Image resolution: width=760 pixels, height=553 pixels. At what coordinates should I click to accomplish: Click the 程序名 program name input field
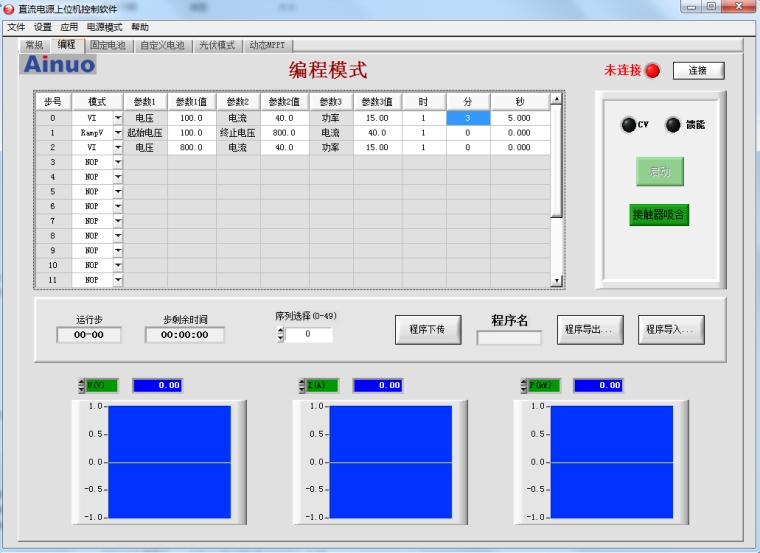click(509, 338)
